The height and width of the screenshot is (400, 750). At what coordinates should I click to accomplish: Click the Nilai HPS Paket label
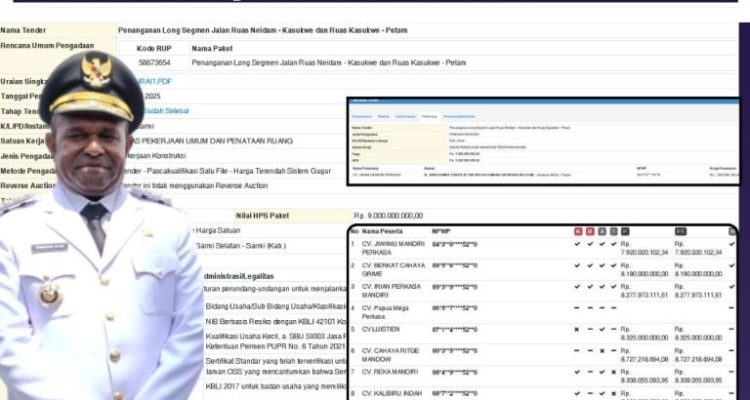coord(262,216)
